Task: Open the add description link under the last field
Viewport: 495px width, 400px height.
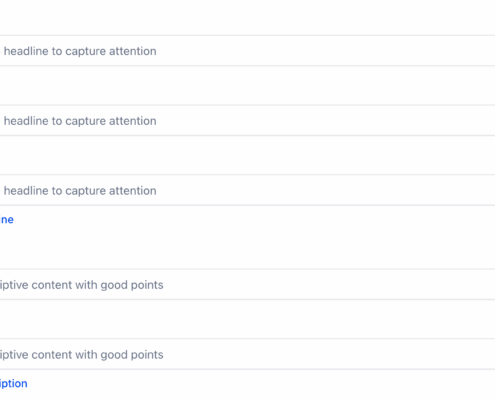Action: (x=13, y=383)
